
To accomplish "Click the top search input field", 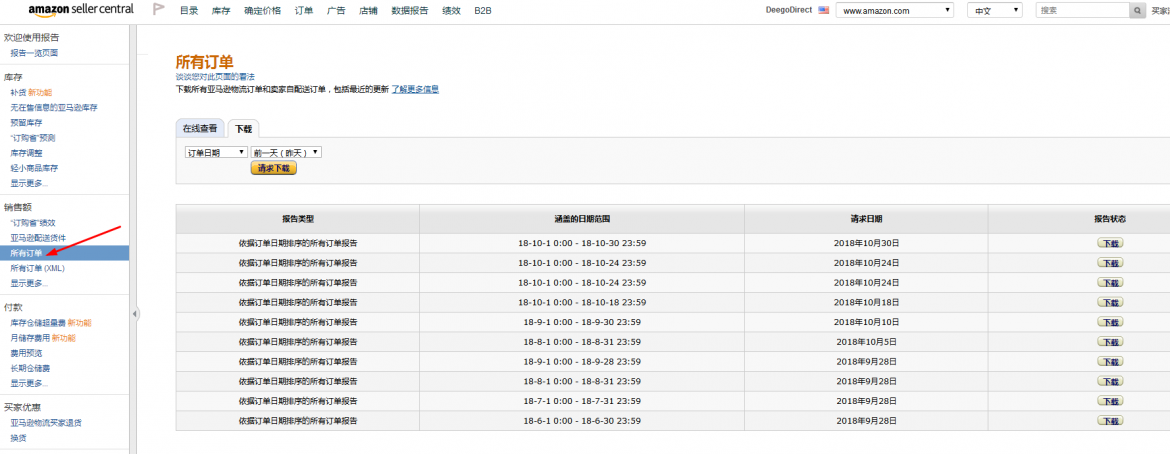I will tap(1080, 10).
